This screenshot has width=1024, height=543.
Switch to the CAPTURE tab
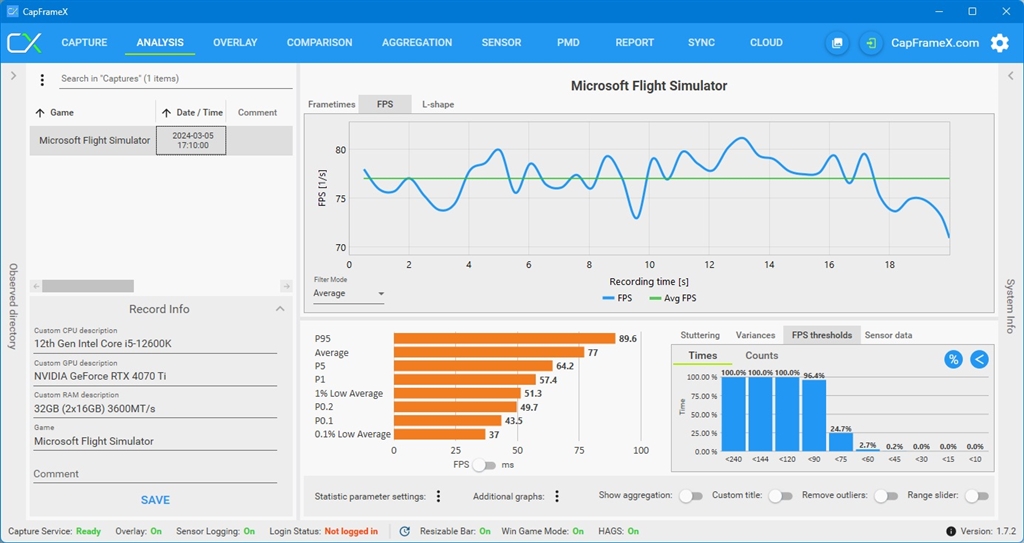84,42
